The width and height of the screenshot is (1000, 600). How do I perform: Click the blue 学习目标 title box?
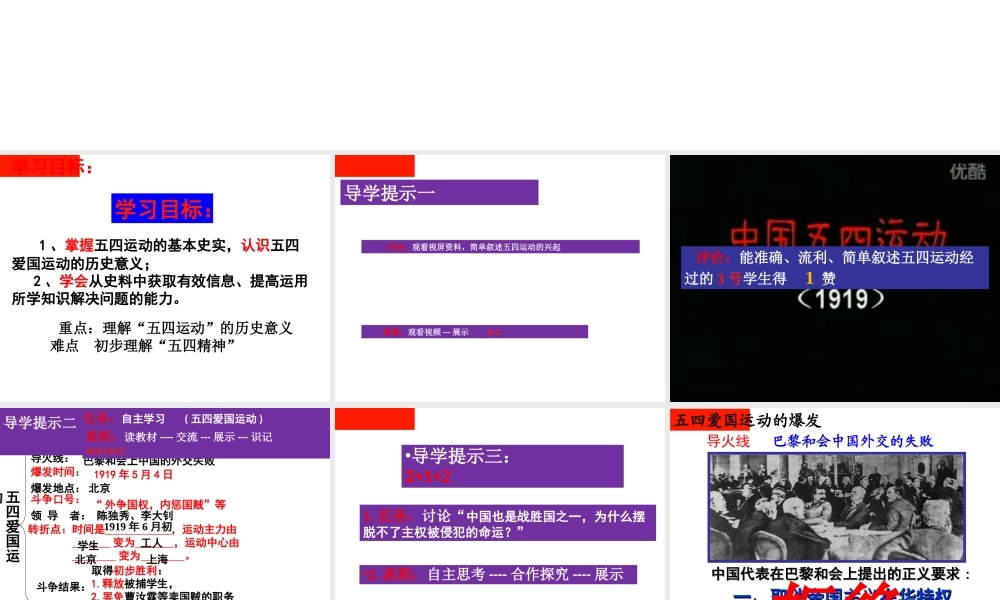click(x=162, y=209)
